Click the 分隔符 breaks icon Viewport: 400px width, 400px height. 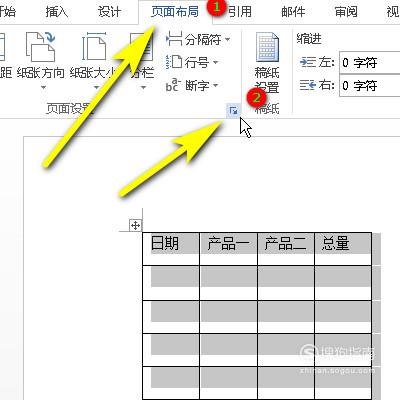coord(174,39)
